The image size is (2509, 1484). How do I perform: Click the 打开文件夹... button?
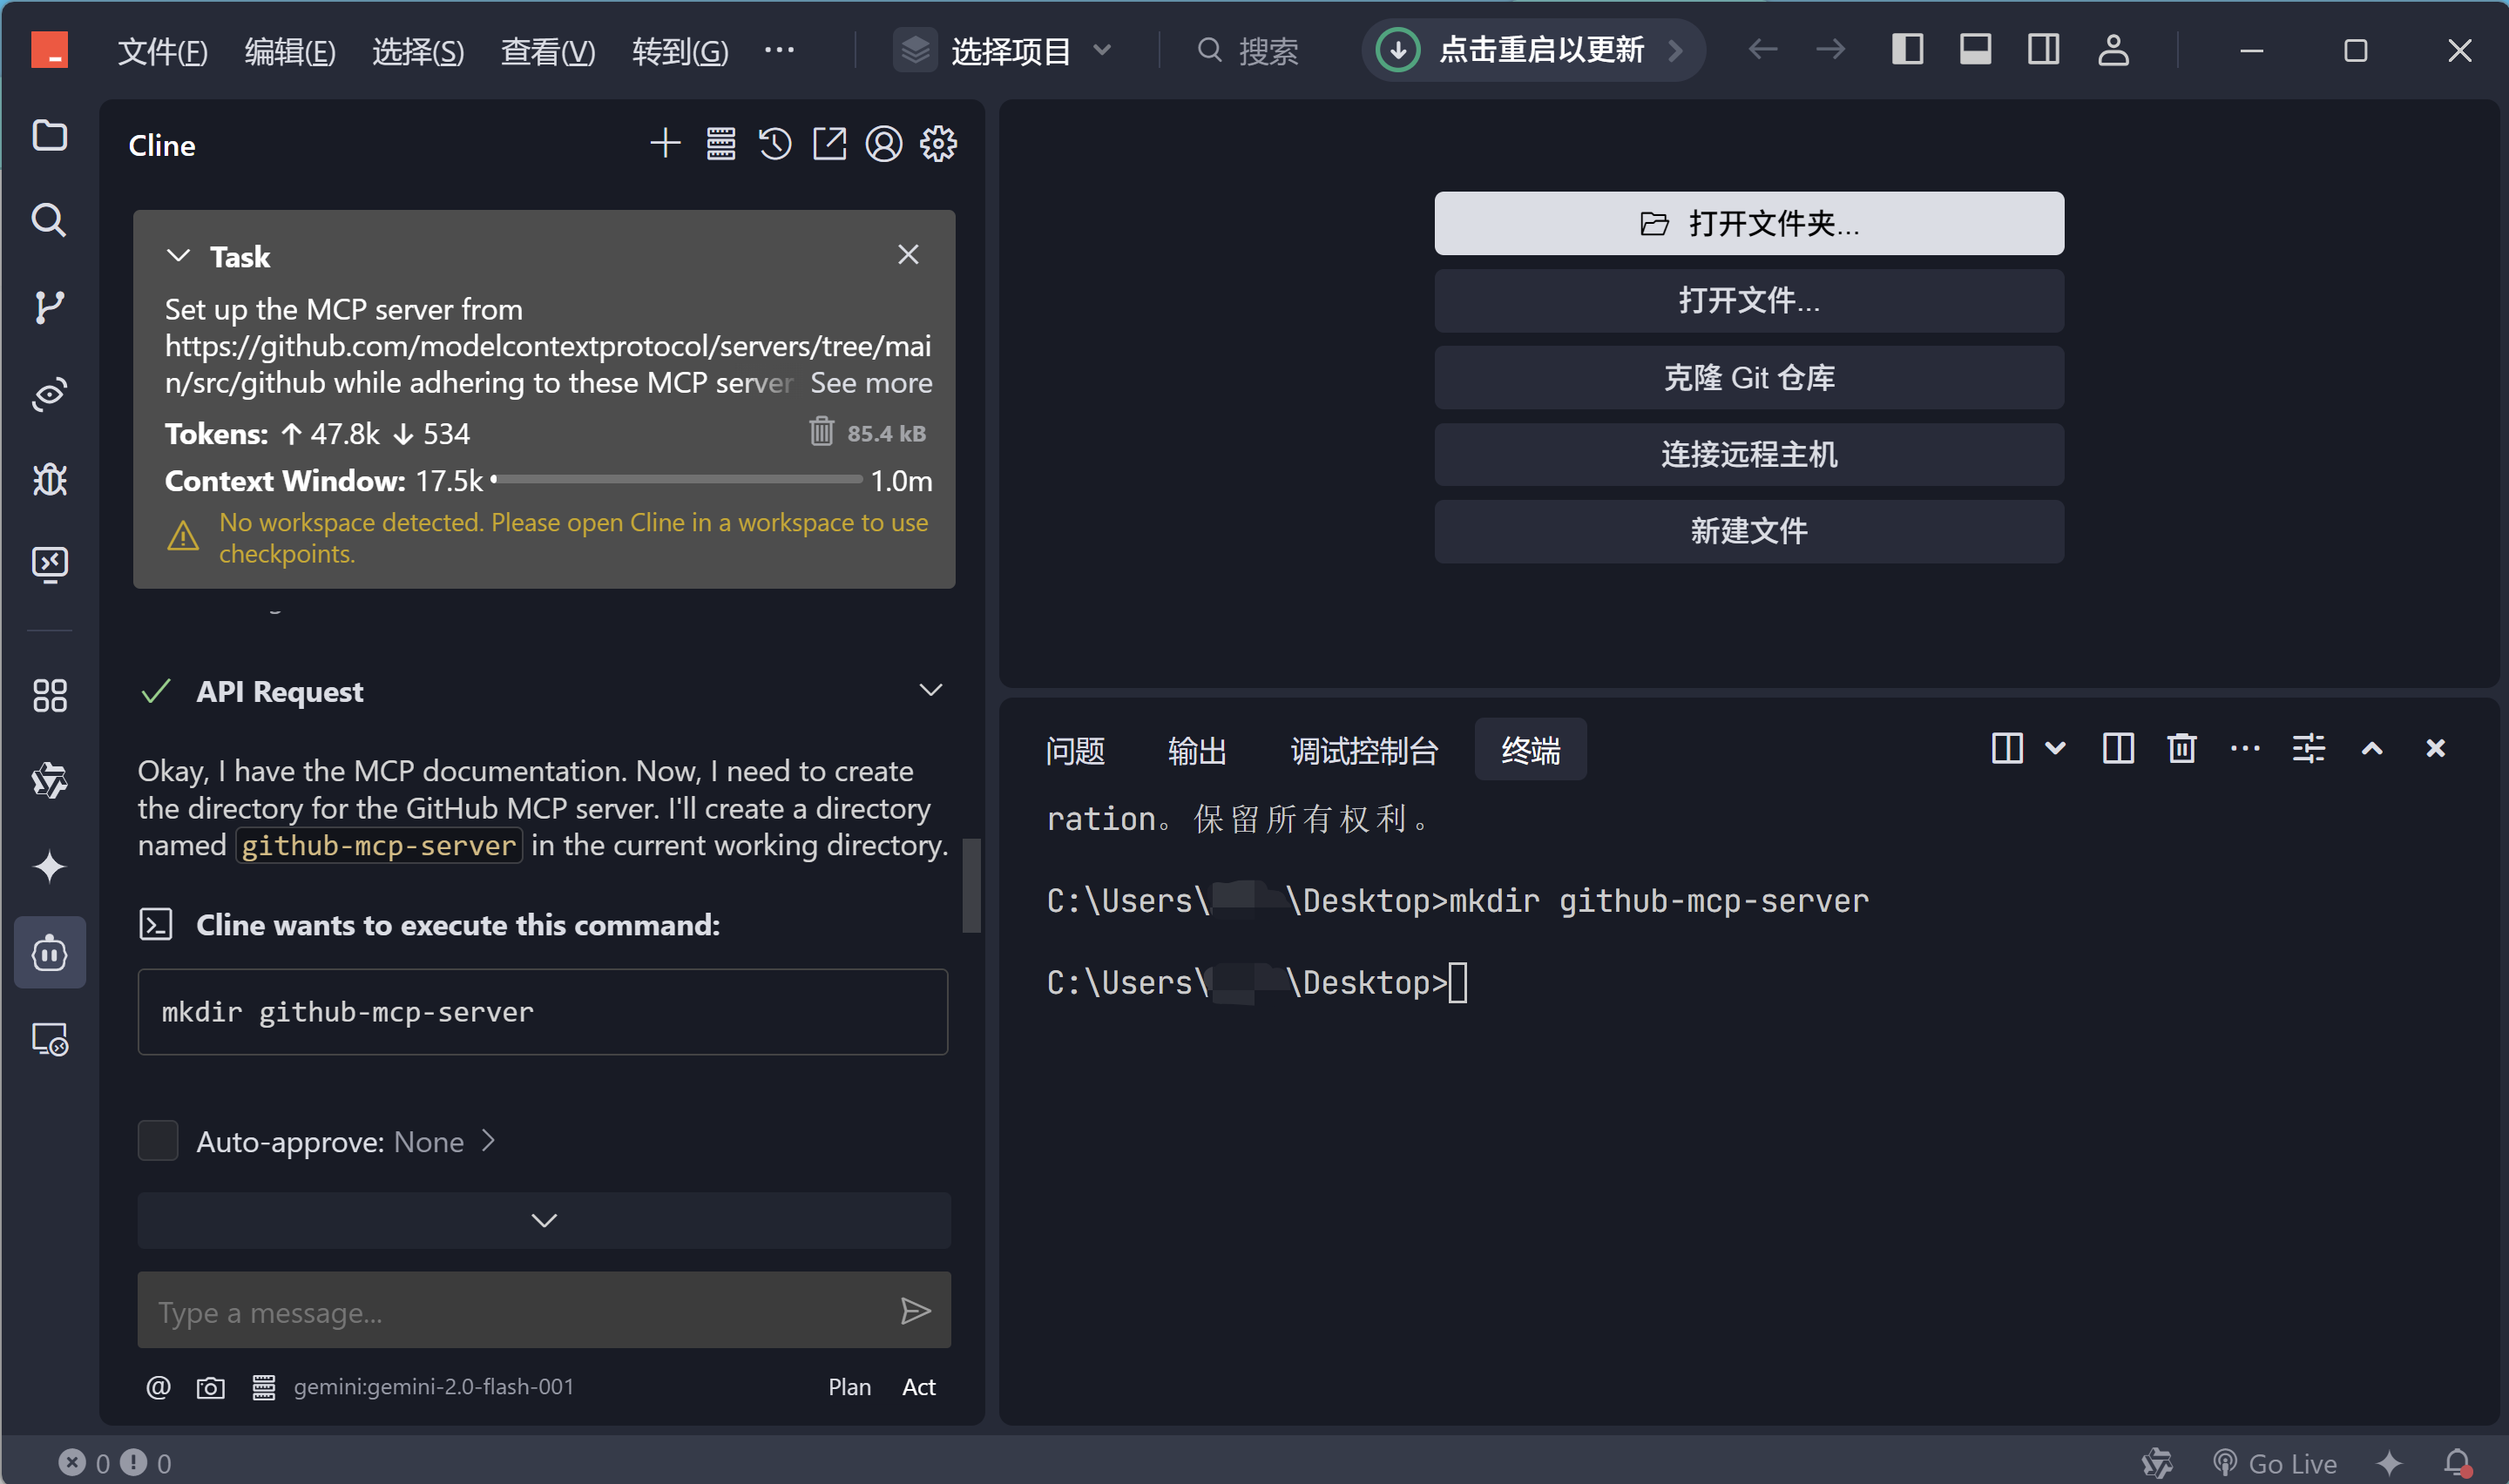tap(1748, 223)
